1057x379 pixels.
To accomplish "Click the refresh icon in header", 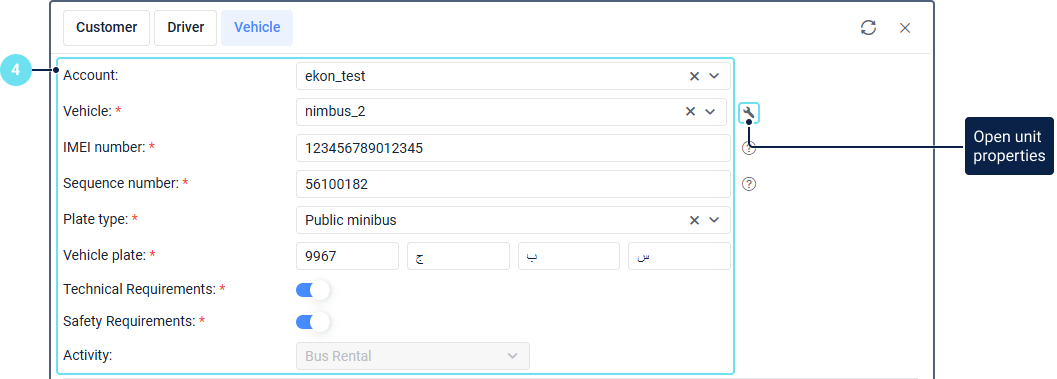I will point(868,28).
